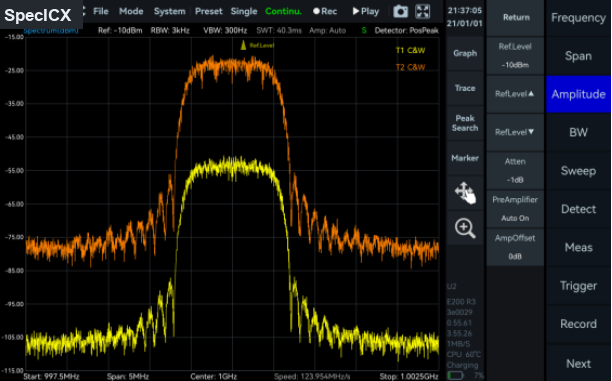Click the 21:37:05 clock display
612x381 pixels.
pyautogui.click(x=464, y=11)
